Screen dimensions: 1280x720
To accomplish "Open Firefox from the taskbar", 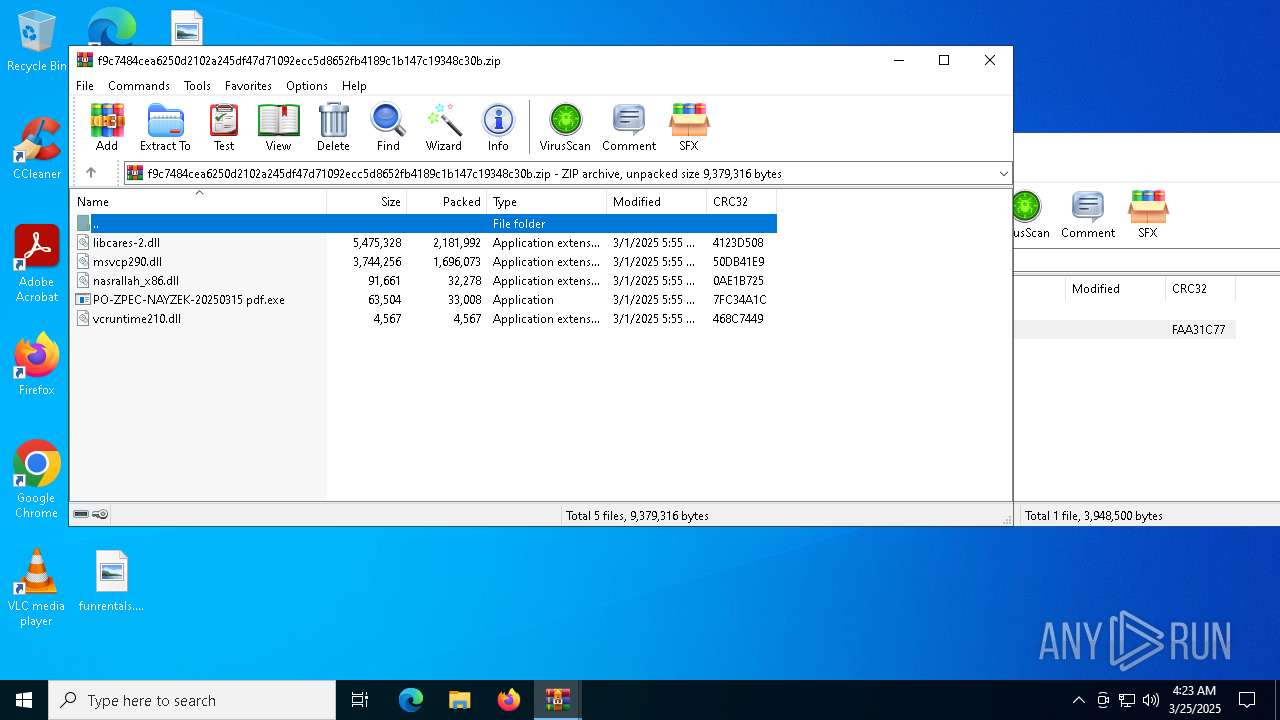I will [x=509, y=700].
